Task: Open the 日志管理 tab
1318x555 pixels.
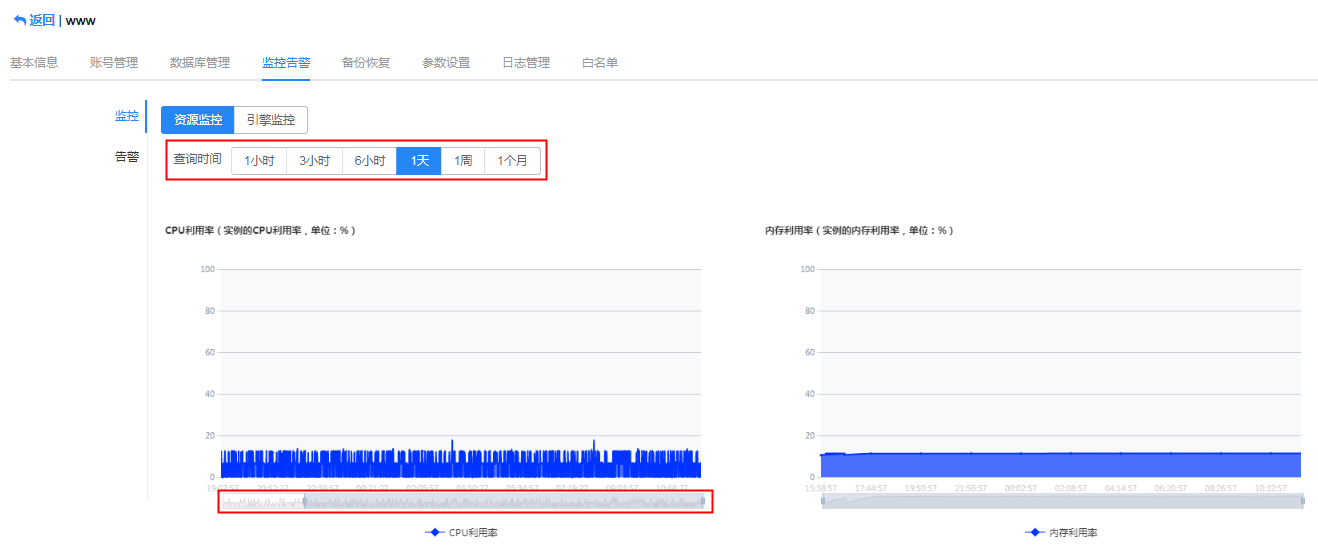Action: pyautogui.click(x=526, y=63)
